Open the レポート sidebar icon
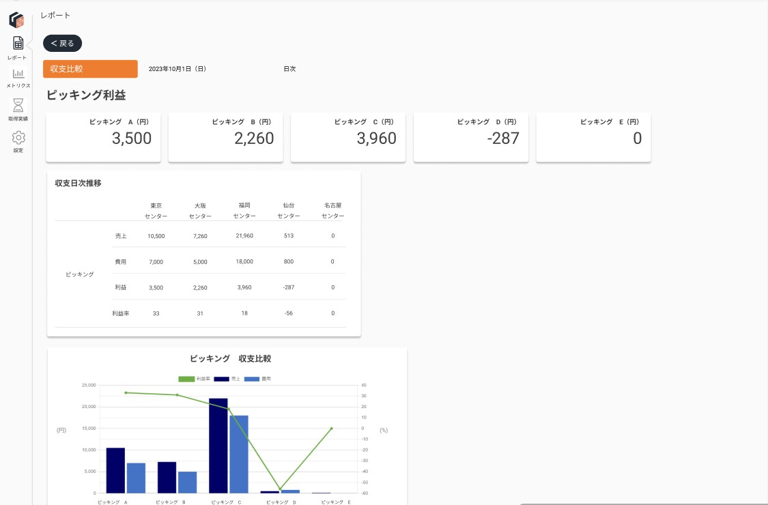The width and height of the screenshot is (768, 505). pos(18,43)
